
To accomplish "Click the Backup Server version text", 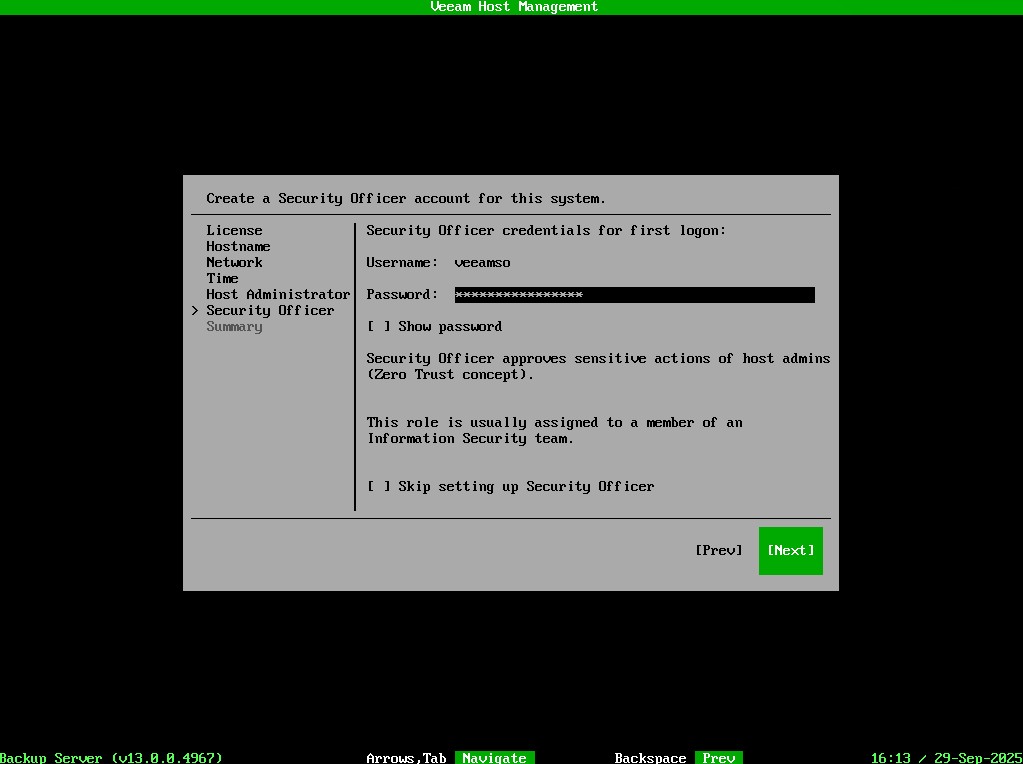I will pyautogui.click(x=111, y=758).
